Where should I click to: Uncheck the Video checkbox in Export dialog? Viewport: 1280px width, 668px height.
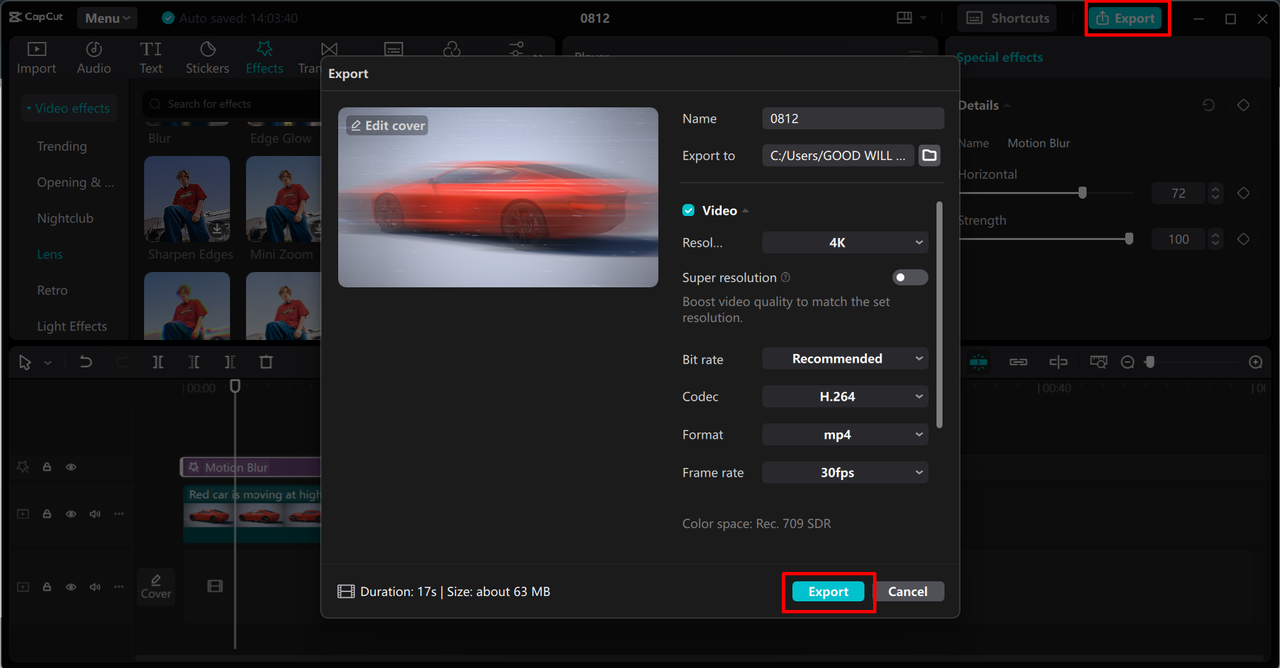688,210
